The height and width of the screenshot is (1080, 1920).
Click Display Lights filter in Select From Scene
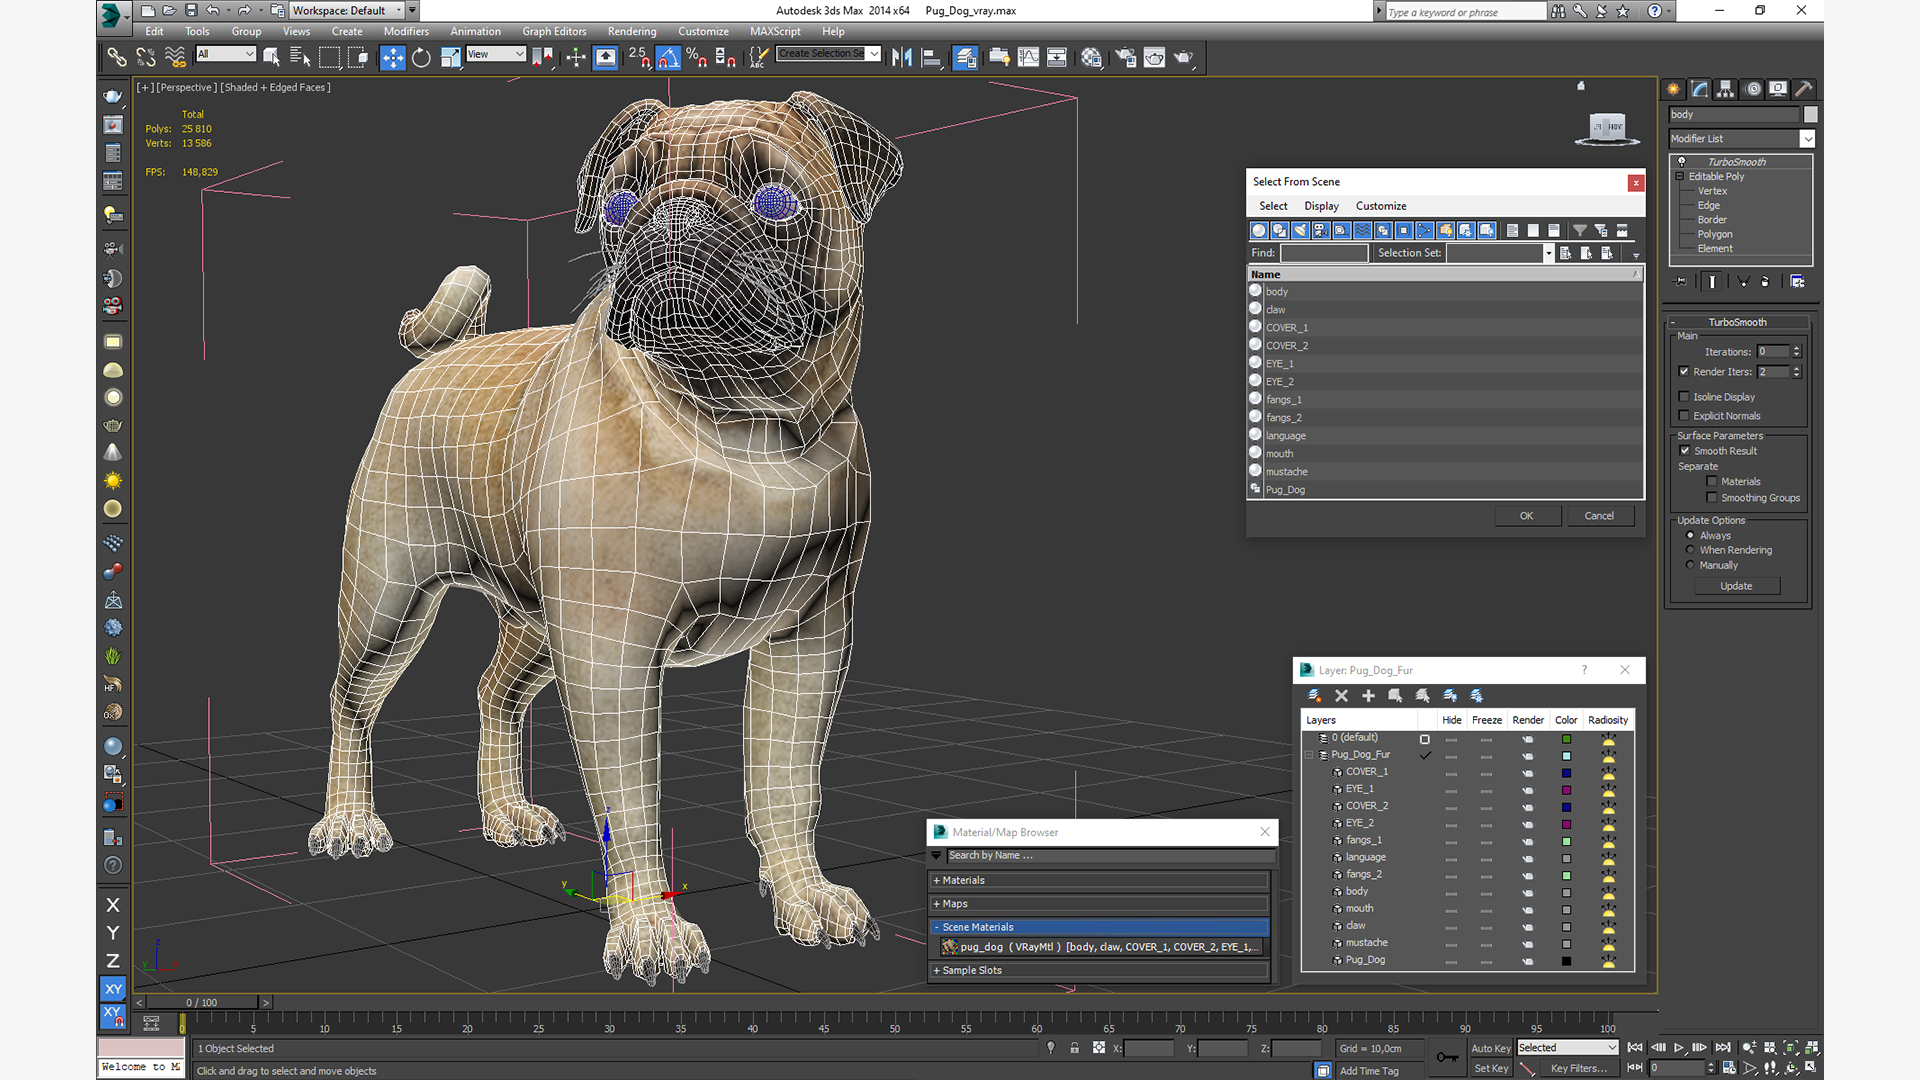(x=1300, y=230)
